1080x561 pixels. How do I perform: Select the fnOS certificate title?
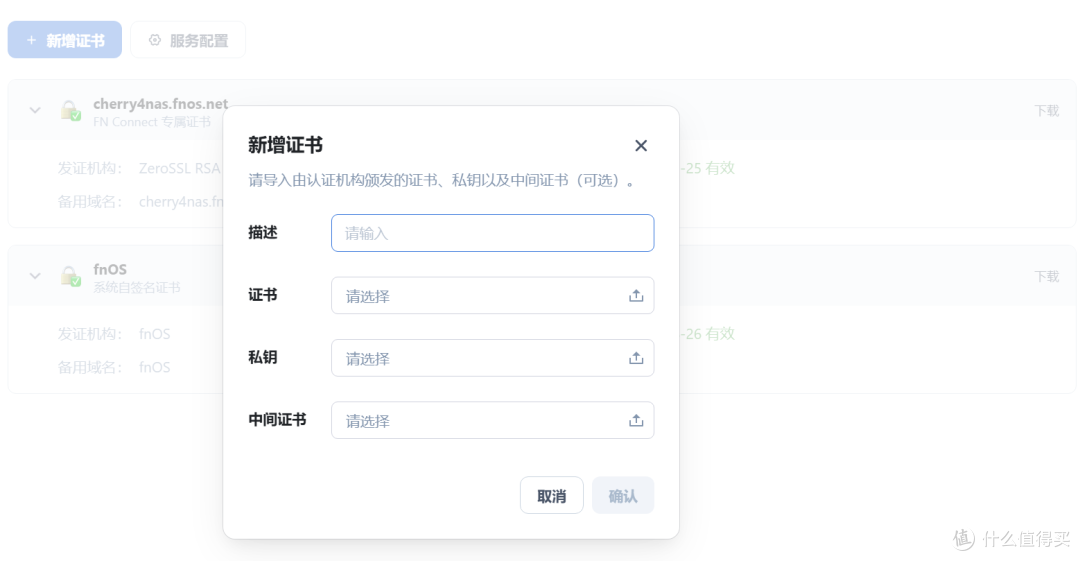coord(110,269)
